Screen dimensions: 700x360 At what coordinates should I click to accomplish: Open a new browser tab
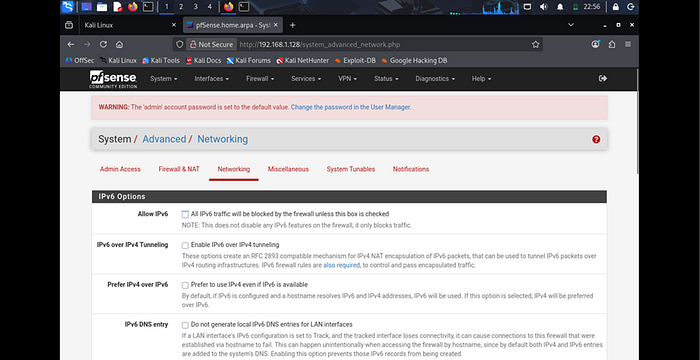pos(292,25)
